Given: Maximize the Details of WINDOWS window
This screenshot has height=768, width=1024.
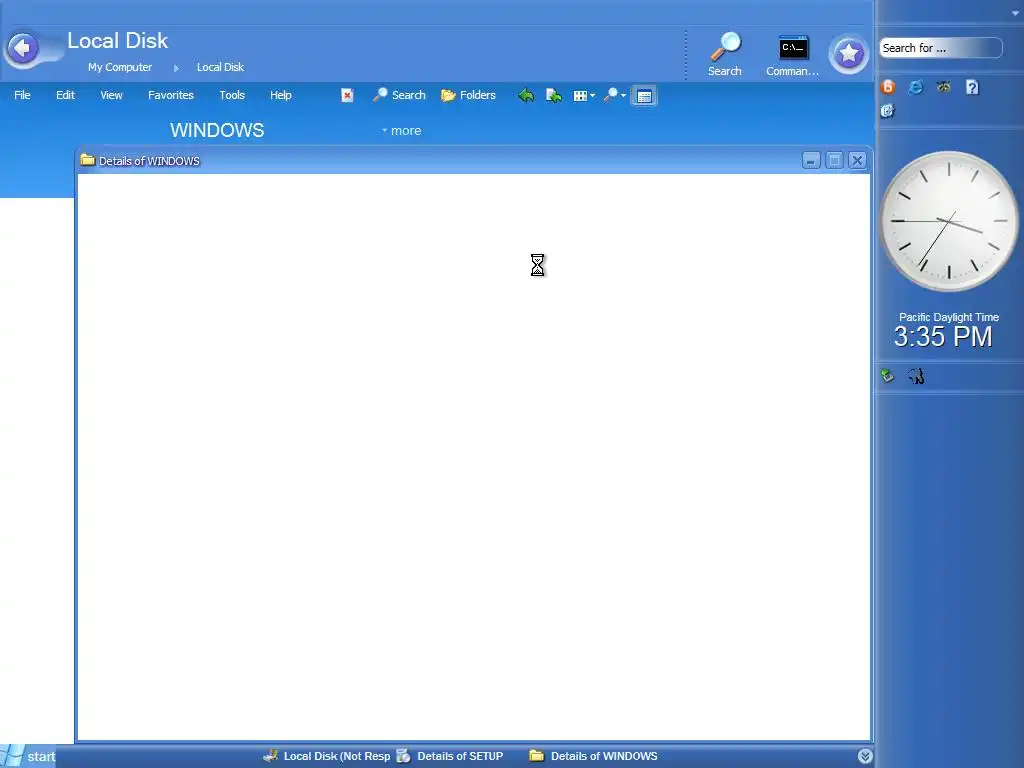Looking at the screenshot, I should 835,161.
